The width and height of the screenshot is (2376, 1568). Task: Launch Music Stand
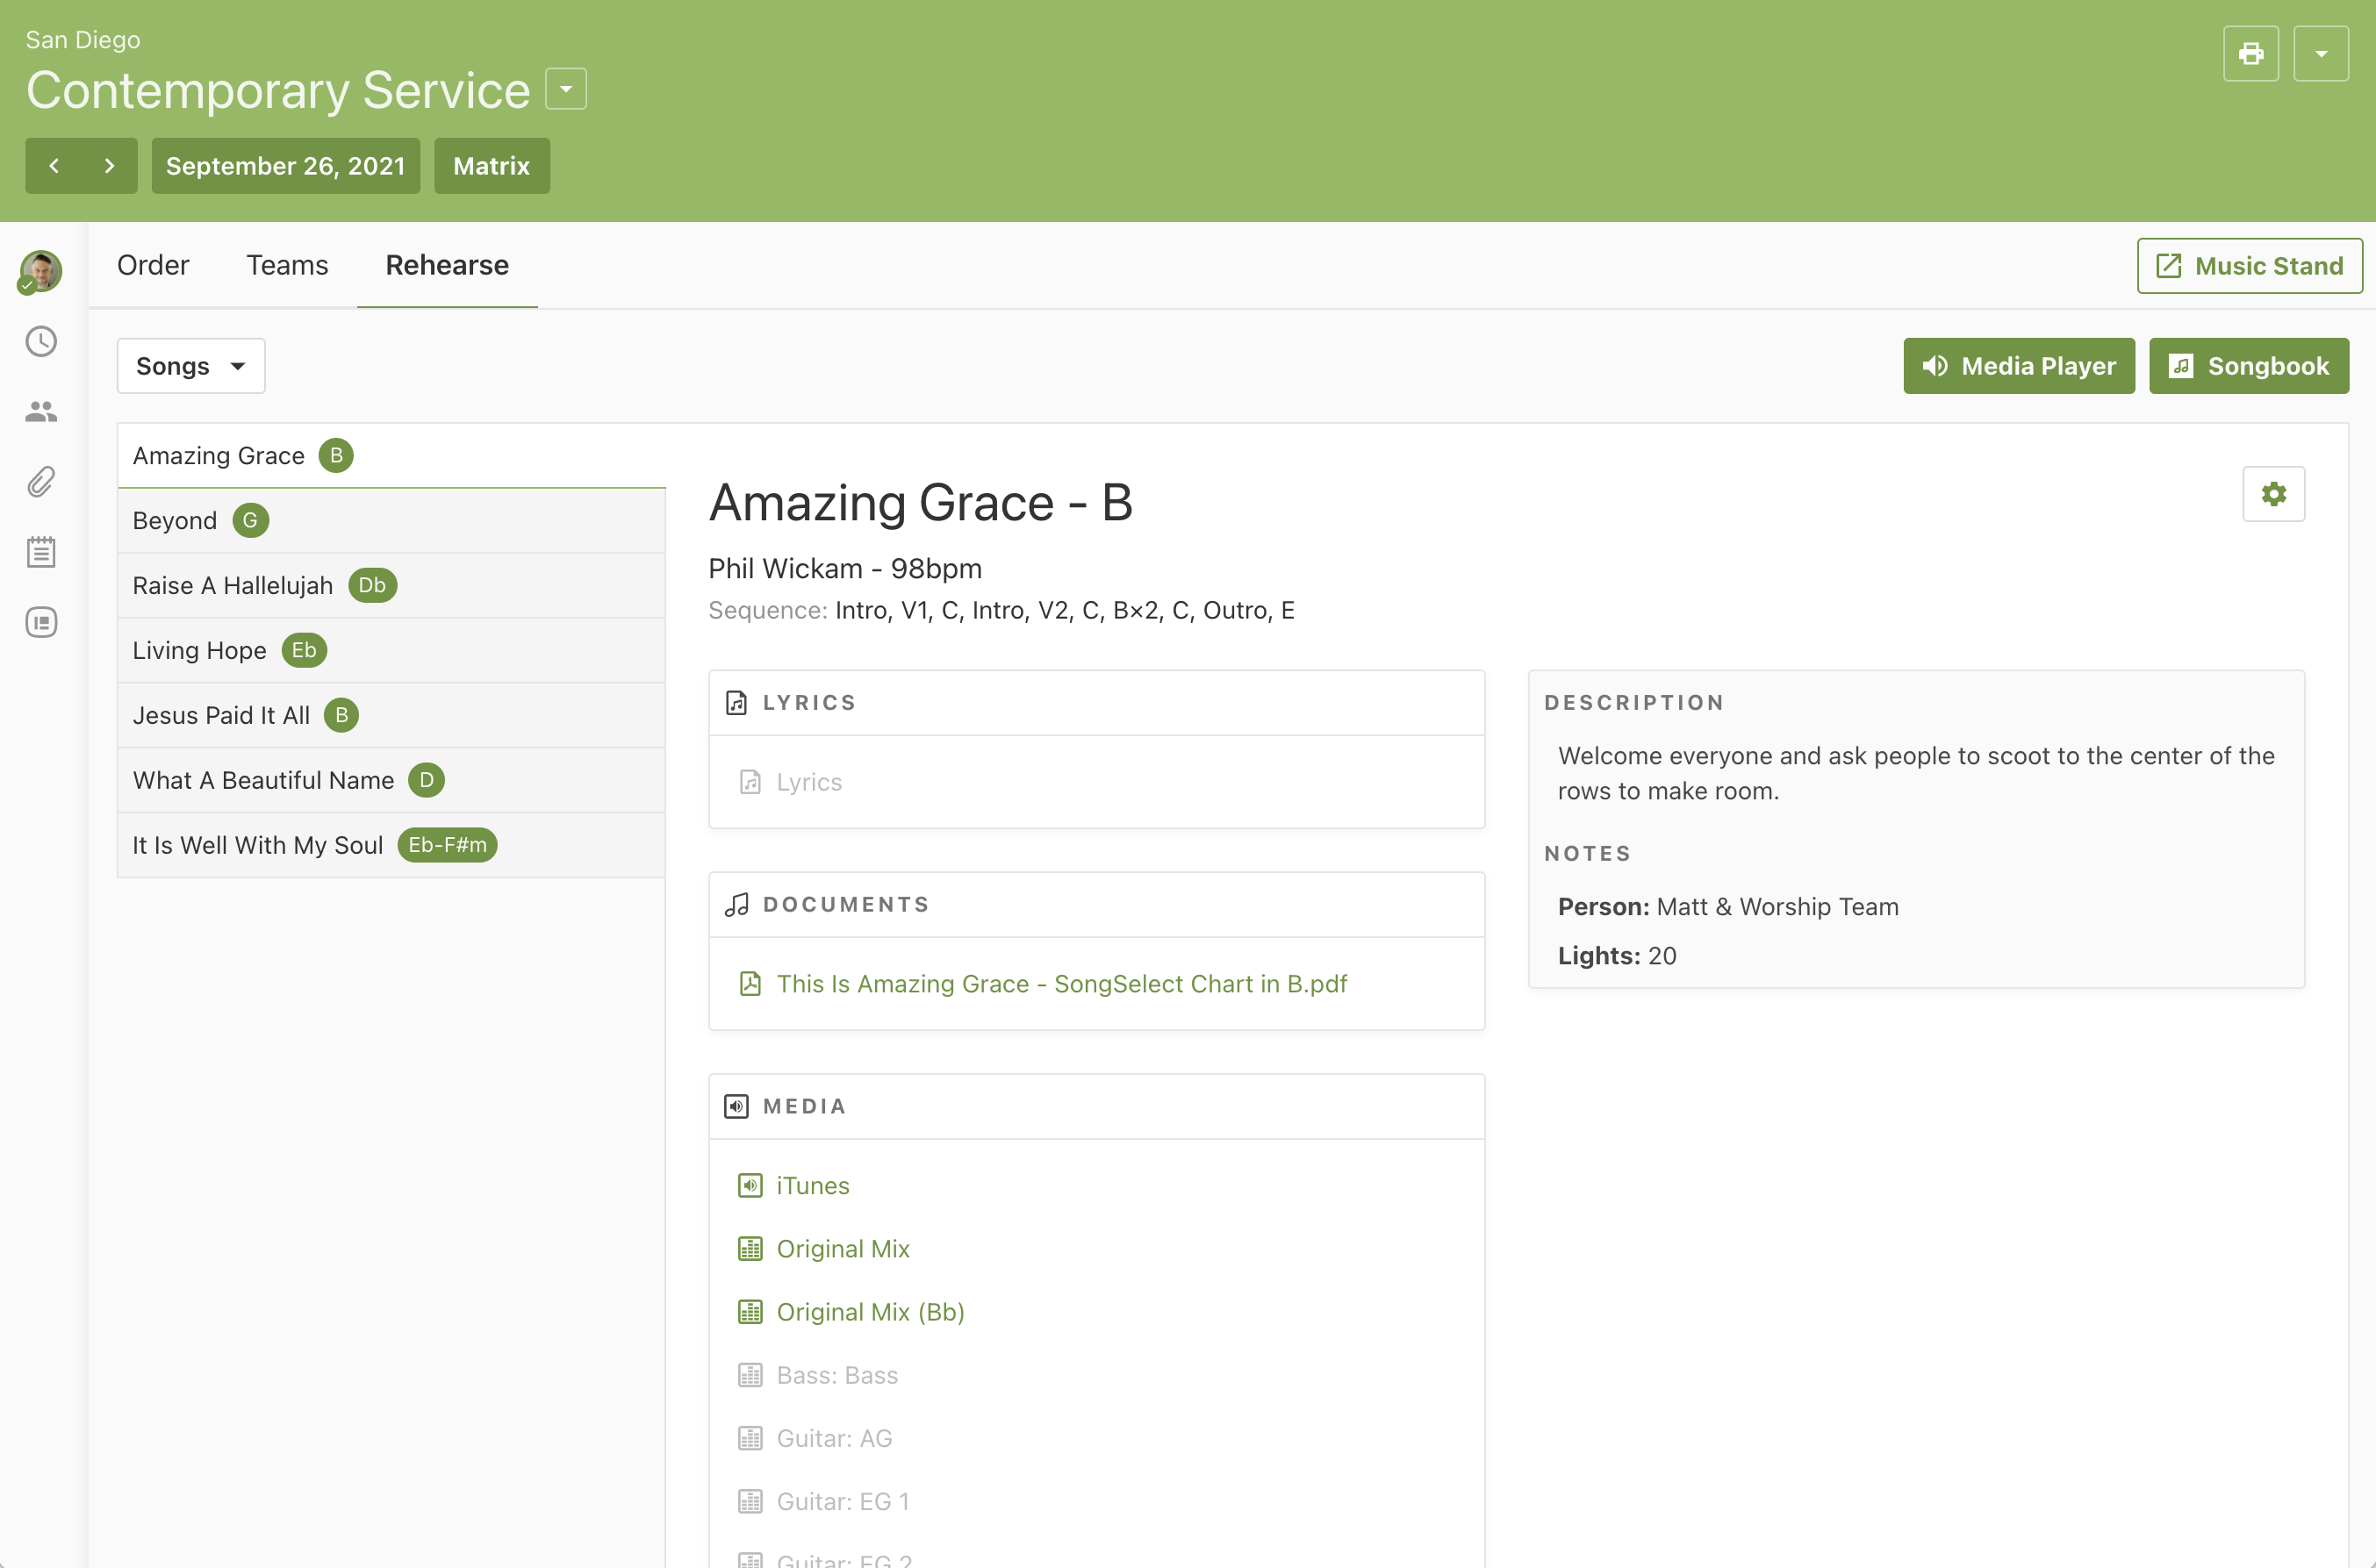pyautogui.click(x=2249, y=266)
